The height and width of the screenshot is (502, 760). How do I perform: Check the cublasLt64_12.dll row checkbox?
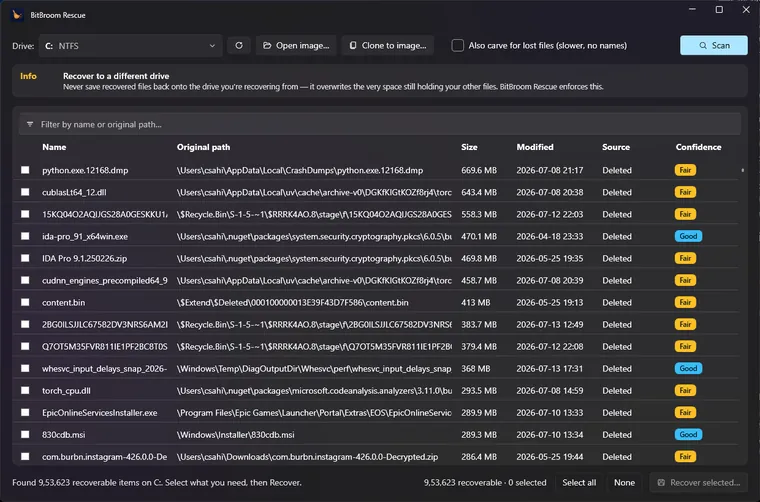[25, 192]
